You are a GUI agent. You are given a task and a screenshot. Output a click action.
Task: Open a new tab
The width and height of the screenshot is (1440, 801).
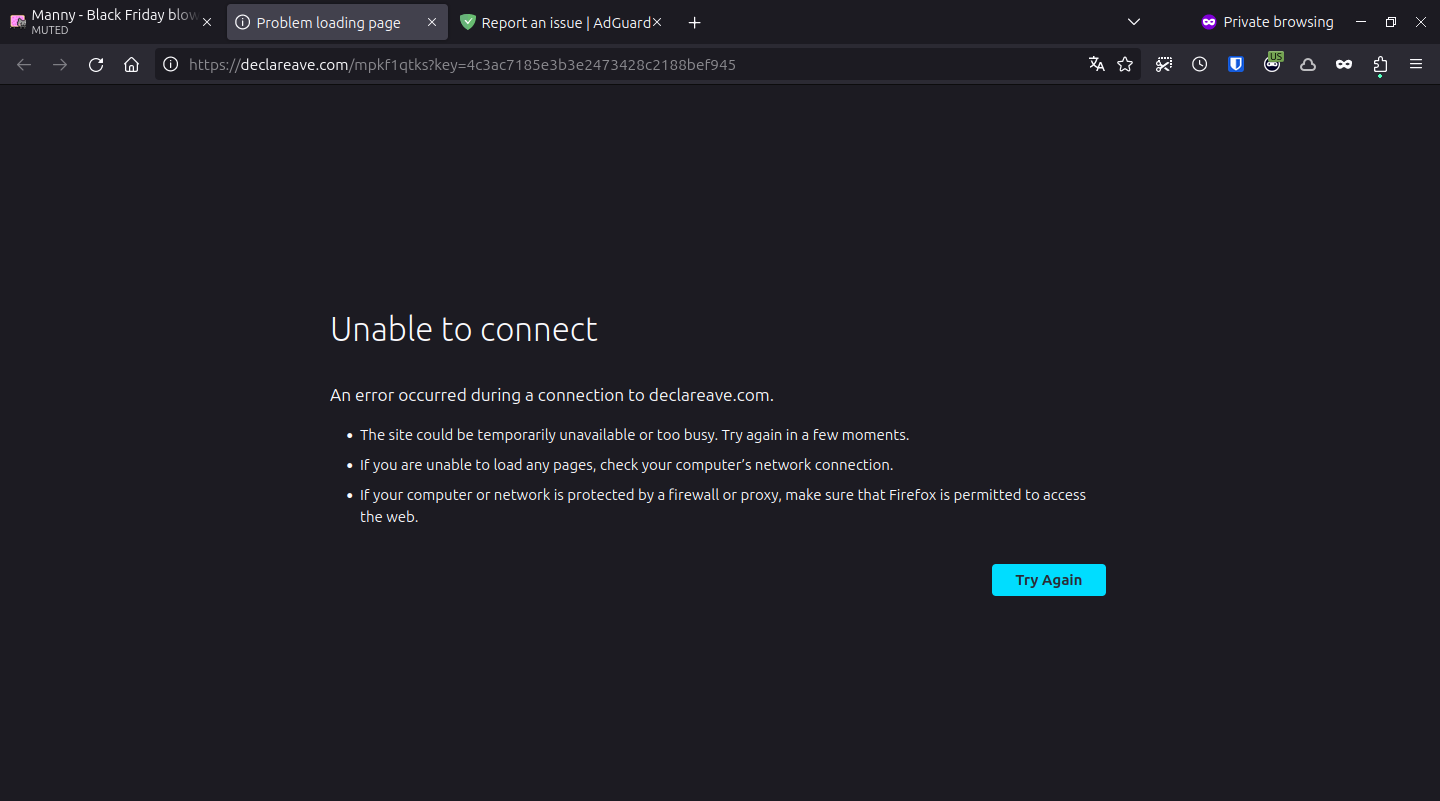[694, 22]
